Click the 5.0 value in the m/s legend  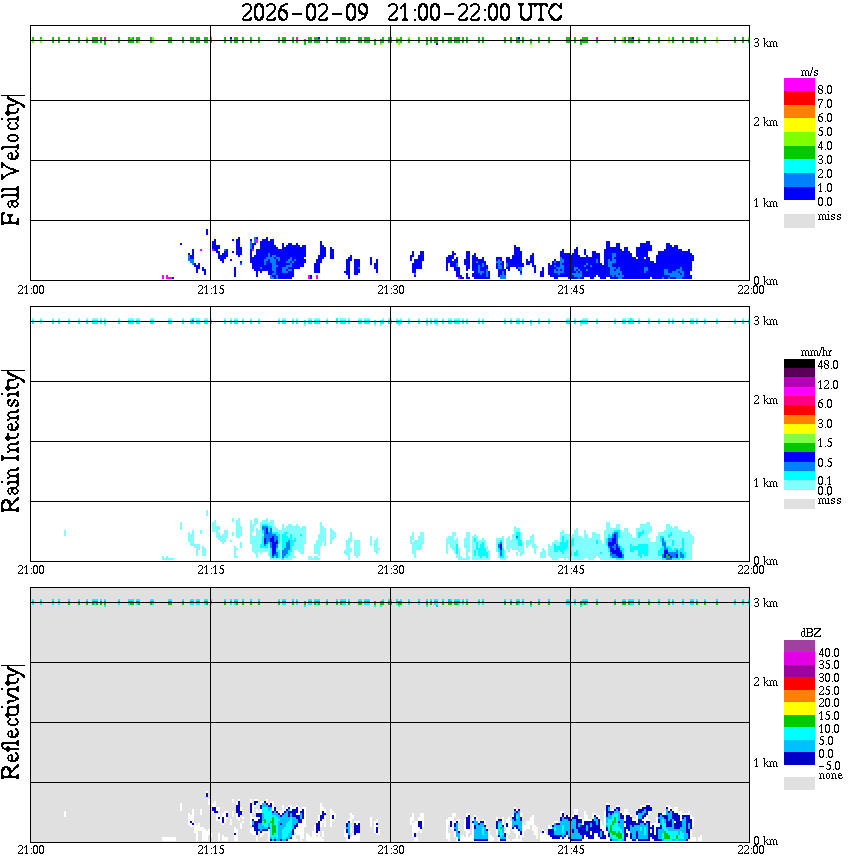825,132
